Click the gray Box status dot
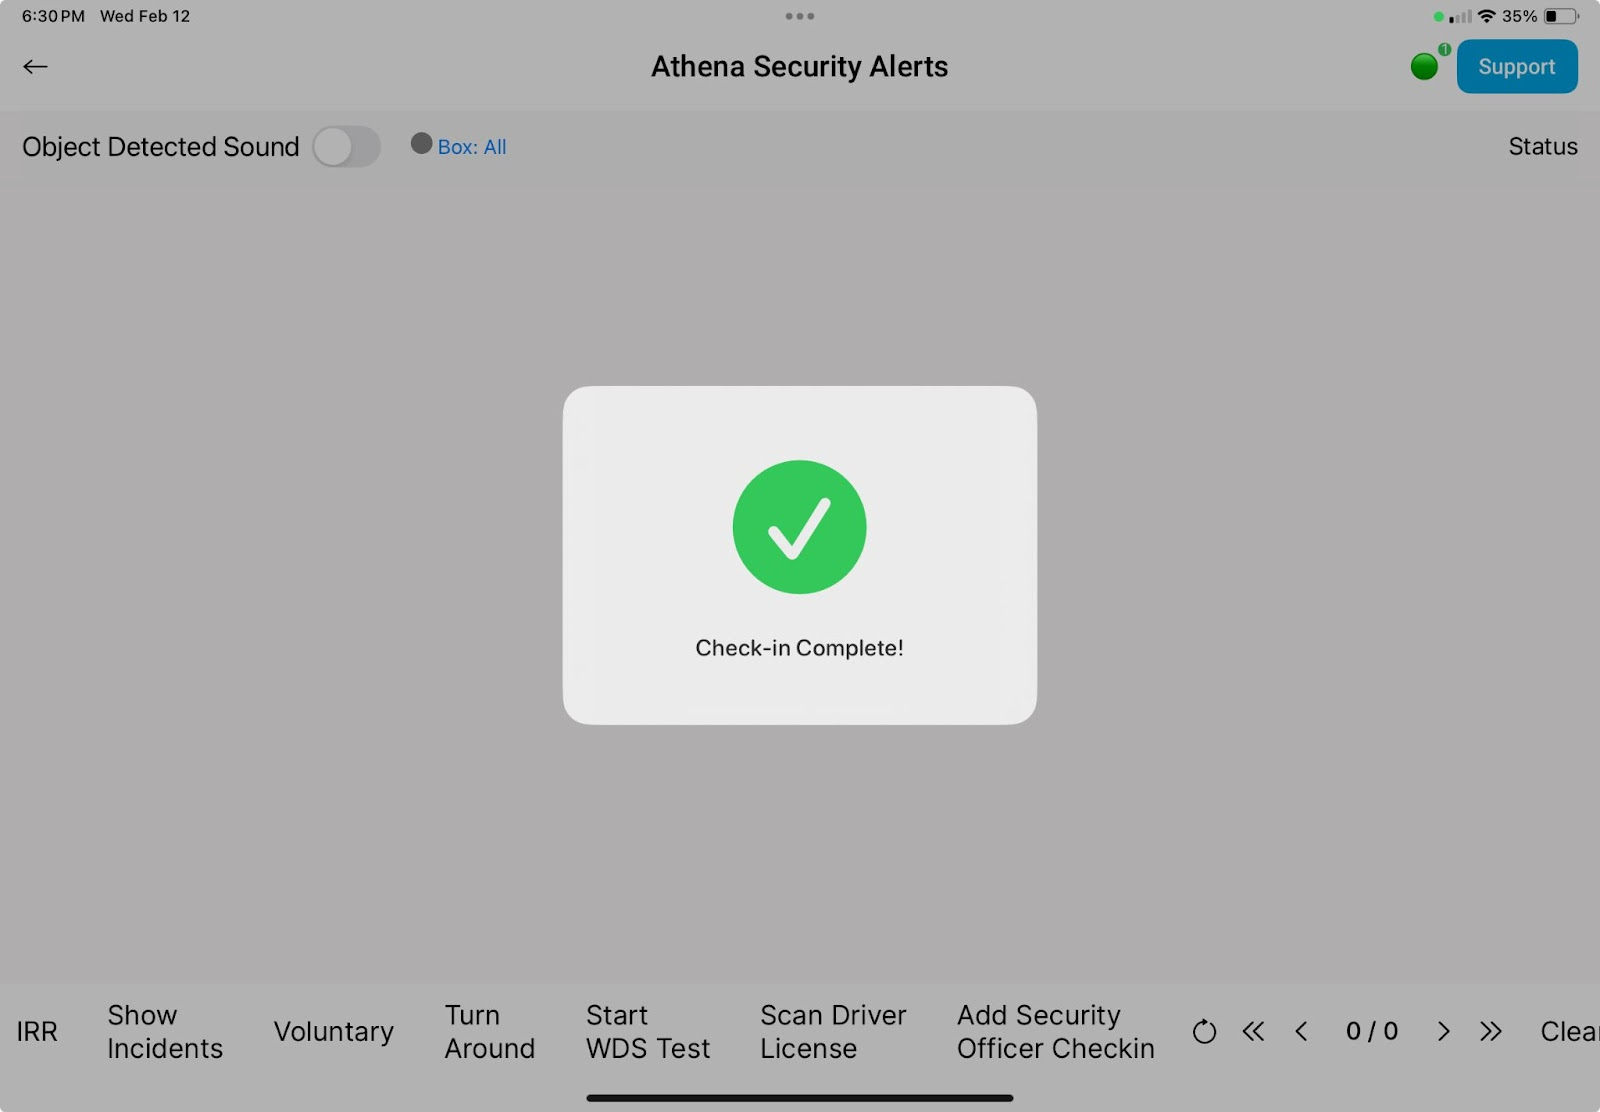Image resolution: width=1600 pixels, height=1112 pixels. [x=421, y=144]
